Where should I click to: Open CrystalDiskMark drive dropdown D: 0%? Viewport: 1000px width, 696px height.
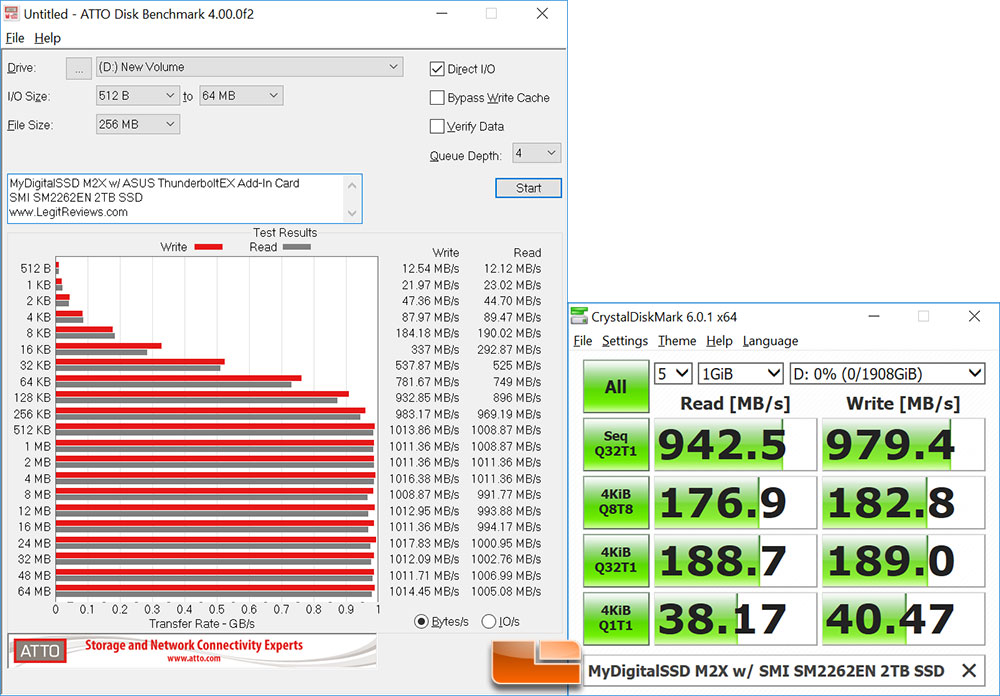pyautogui.click(x=887, y=374)
